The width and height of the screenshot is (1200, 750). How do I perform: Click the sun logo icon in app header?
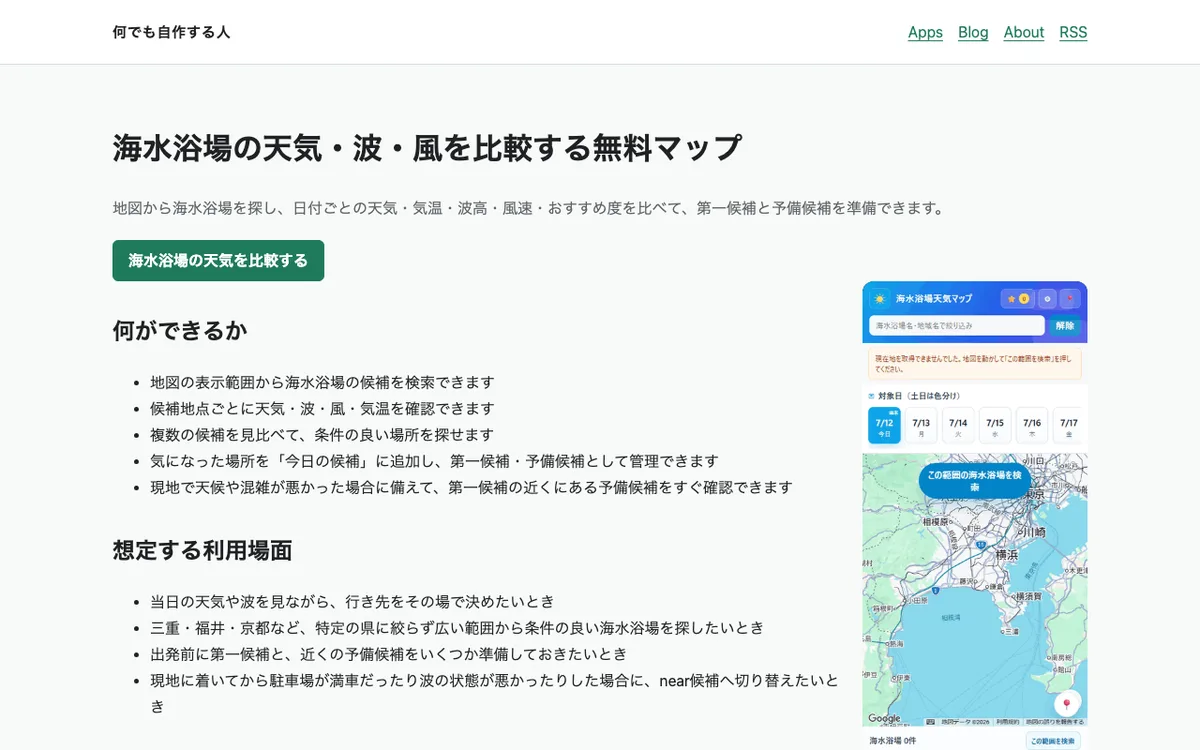[x=880, y=299]
